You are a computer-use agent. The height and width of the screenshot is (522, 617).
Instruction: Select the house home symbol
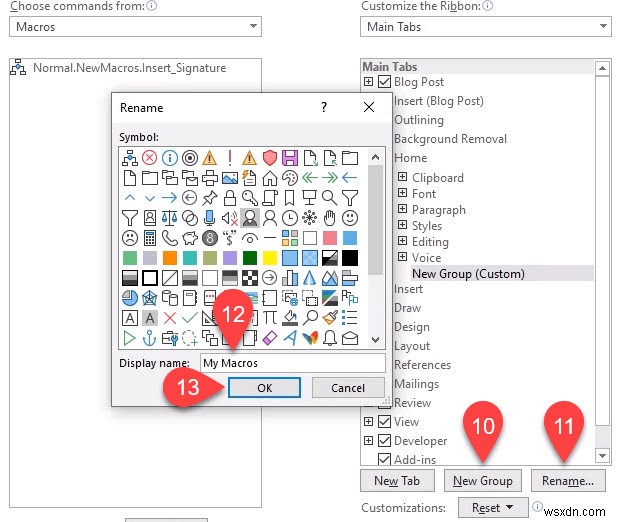tap(270, 178)
